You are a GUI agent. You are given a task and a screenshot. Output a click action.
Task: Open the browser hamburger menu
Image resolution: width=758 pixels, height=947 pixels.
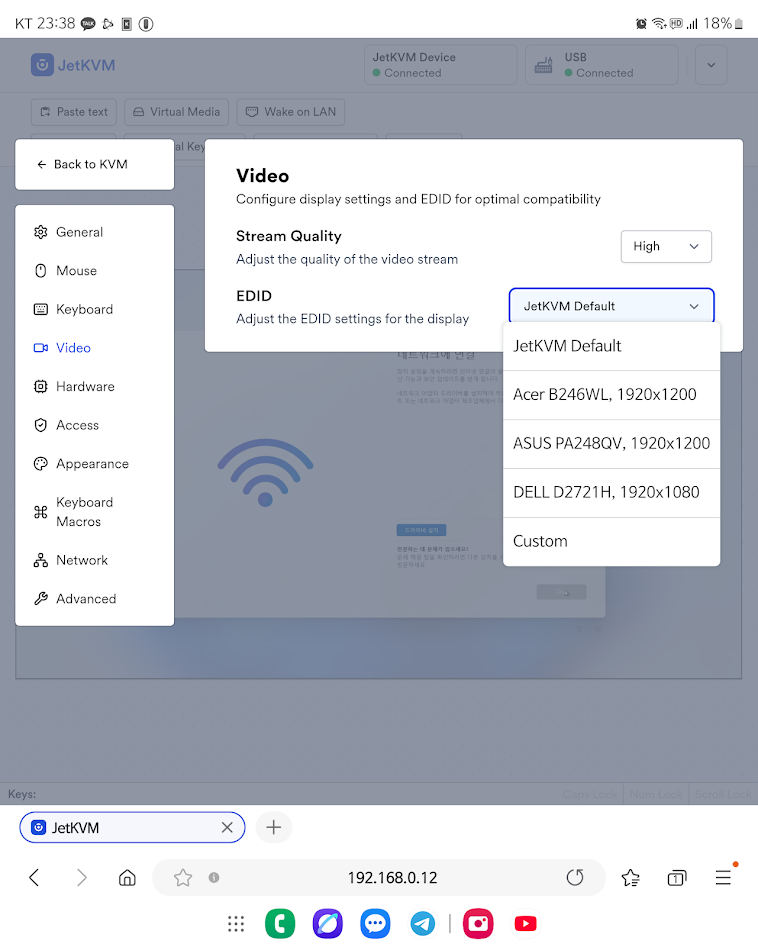tap(724, 878)
